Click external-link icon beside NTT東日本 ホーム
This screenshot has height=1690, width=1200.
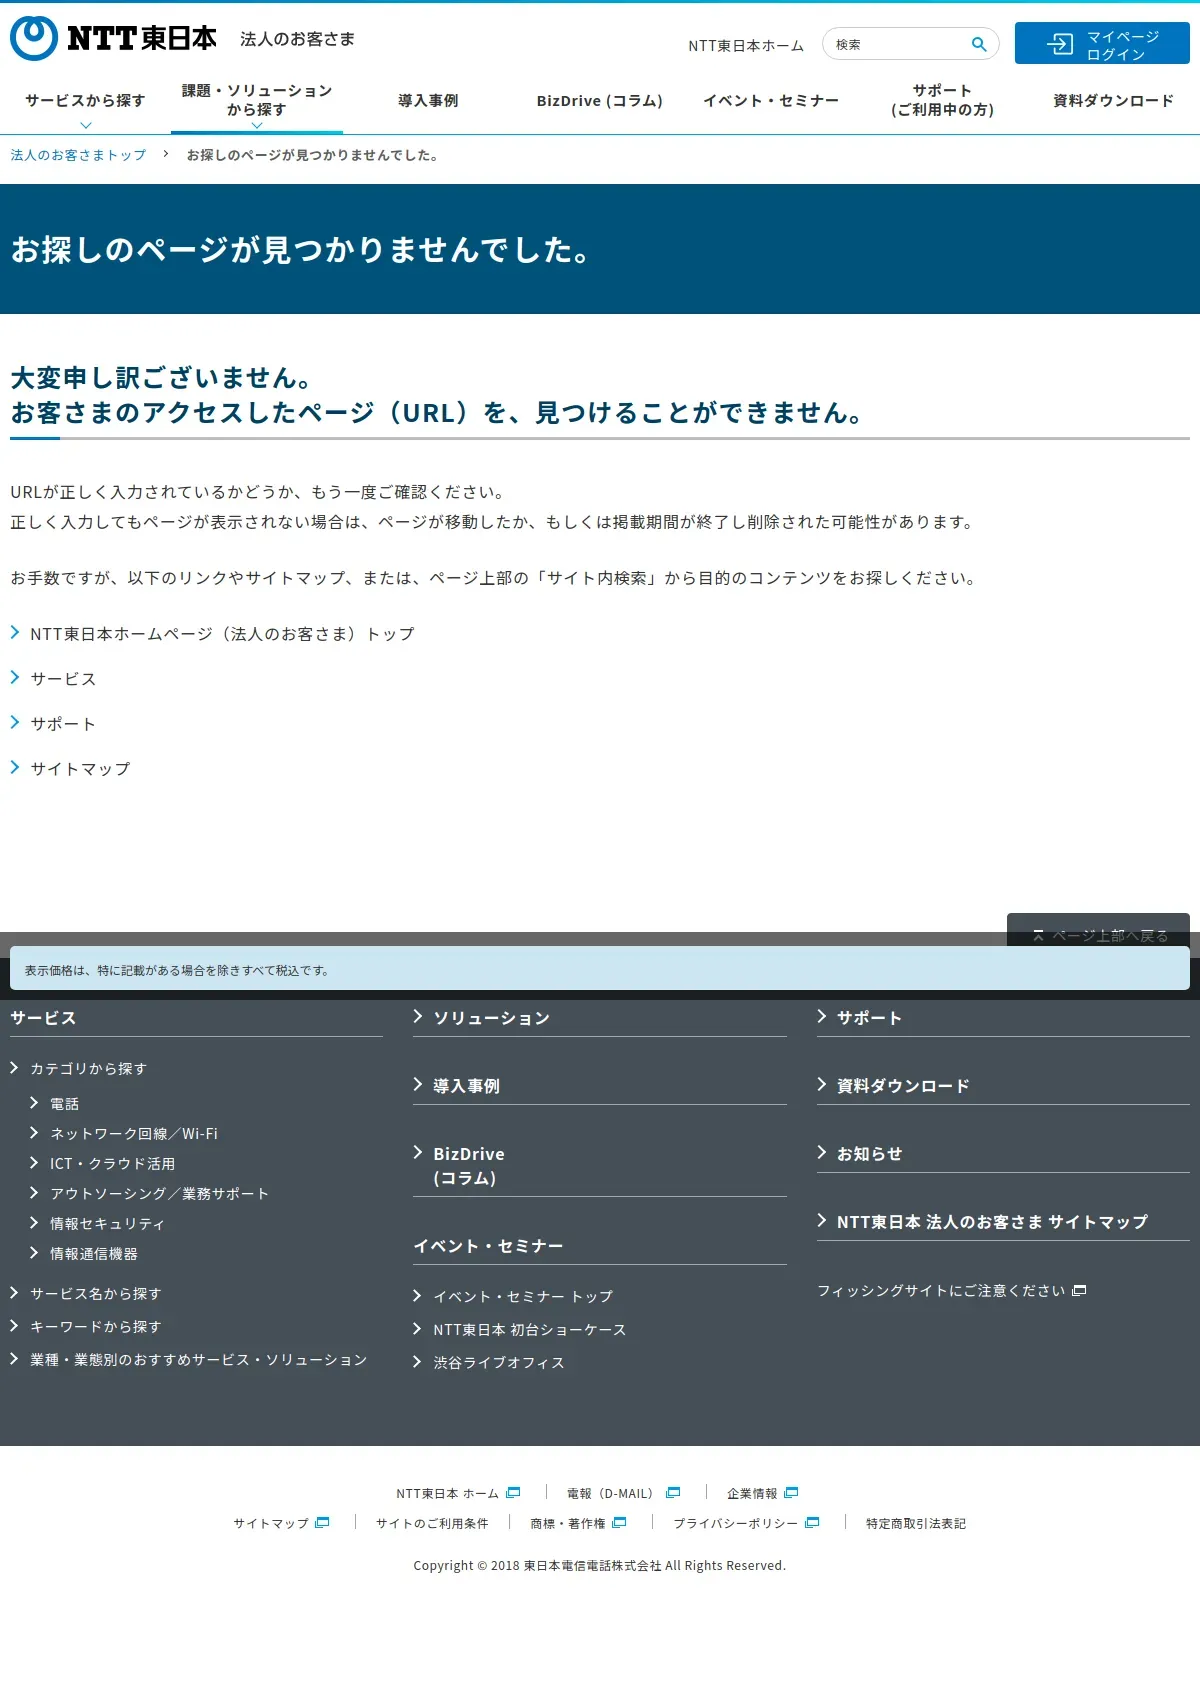coord(513,1493)
